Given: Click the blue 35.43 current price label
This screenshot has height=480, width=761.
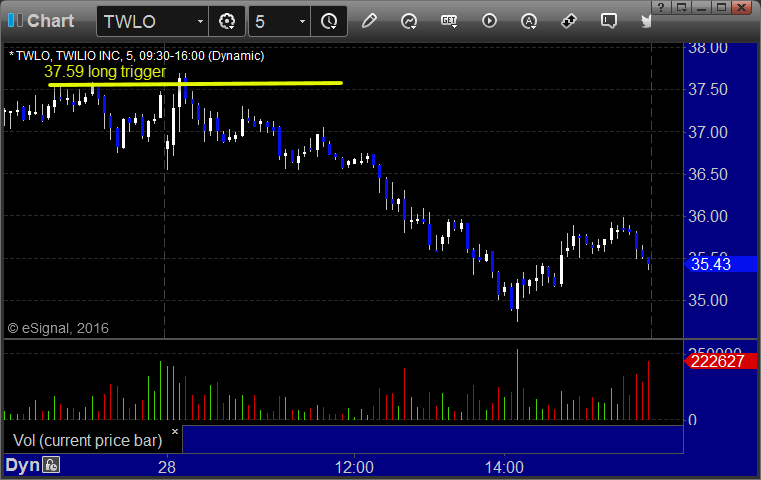Looking at the screenshot, I should pos(720,264).
